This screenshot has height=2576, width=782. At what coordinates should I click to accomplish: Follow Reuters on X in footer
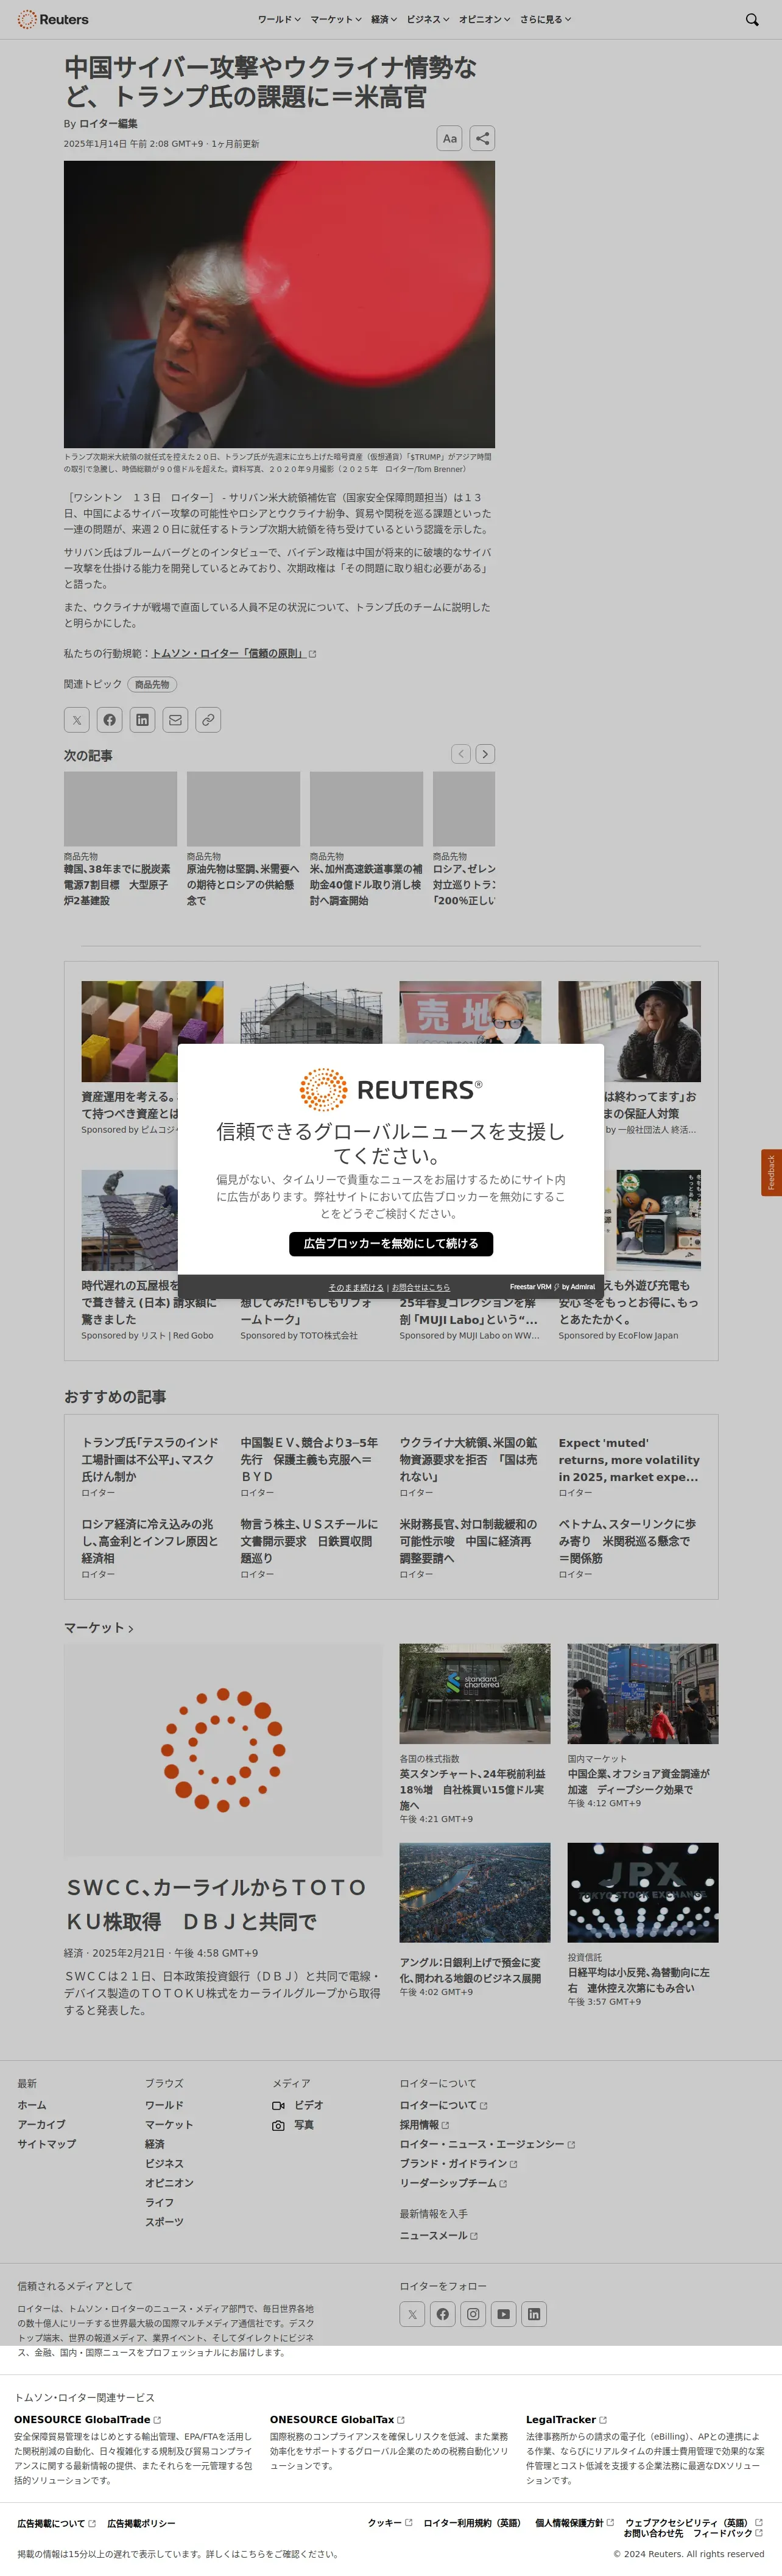[412, 2314]
